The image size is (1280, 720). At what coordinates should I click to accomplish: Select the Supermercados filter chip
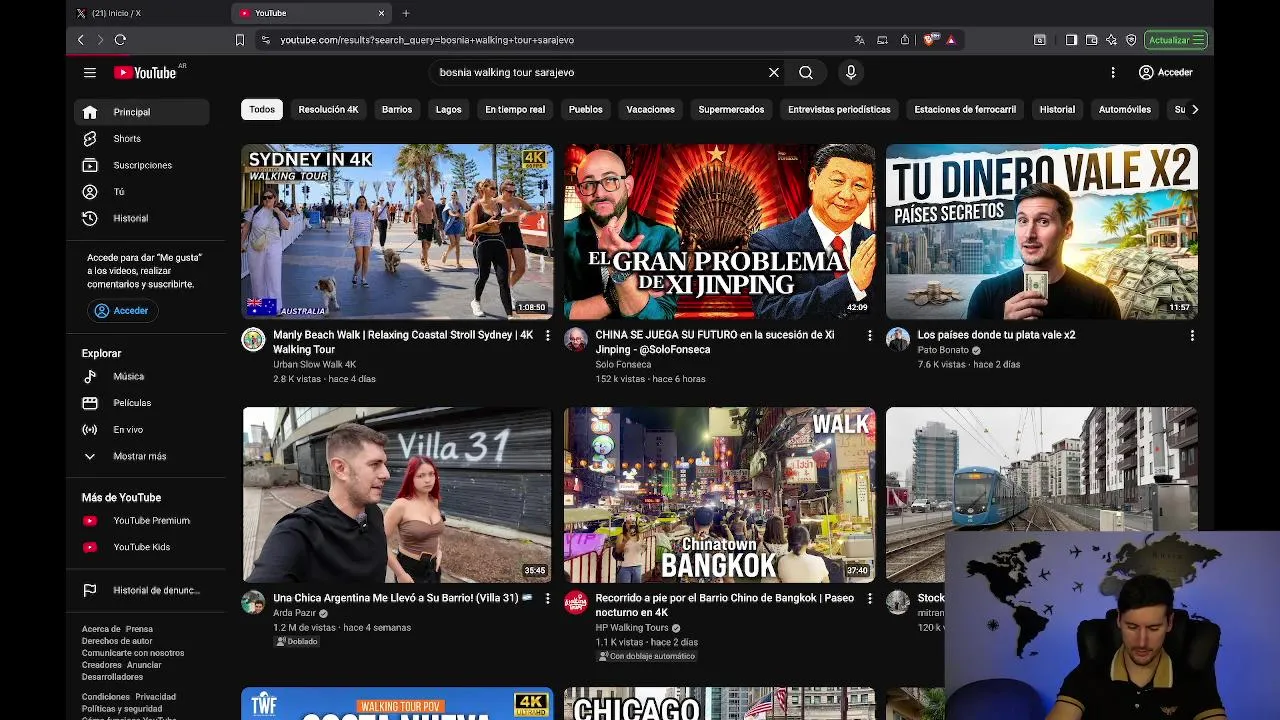731,109
